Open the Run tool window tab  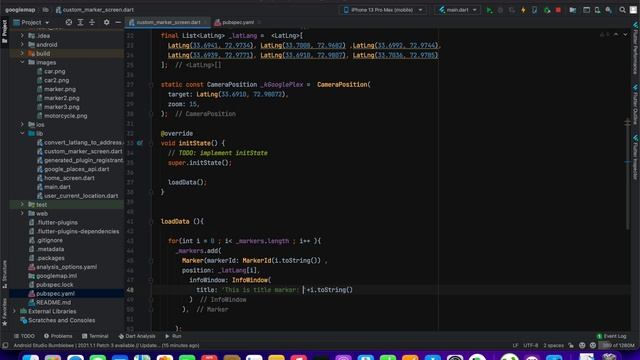tap(173, 336)
